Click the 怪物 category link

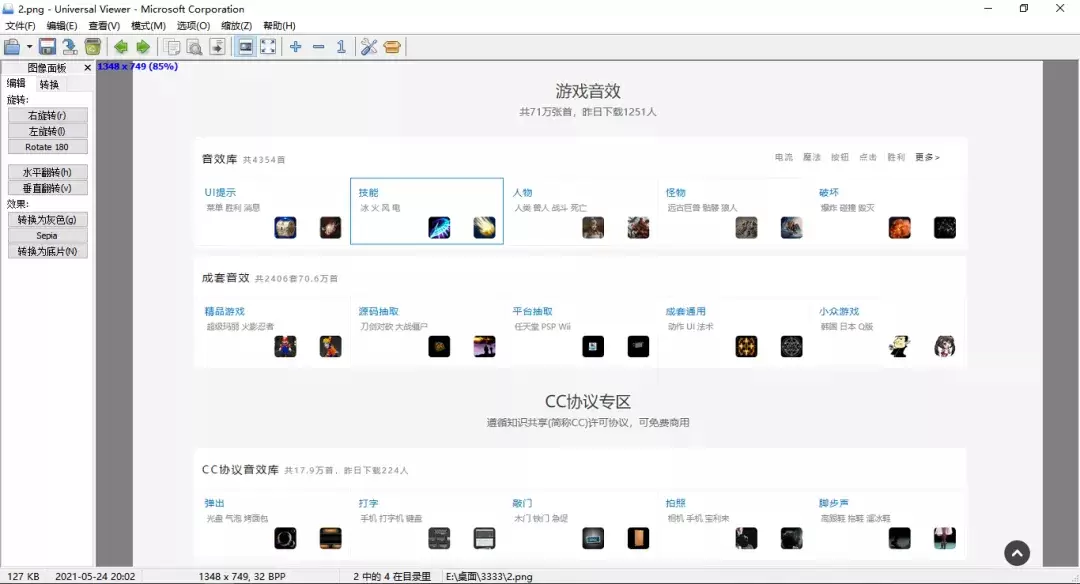[675, 192]
